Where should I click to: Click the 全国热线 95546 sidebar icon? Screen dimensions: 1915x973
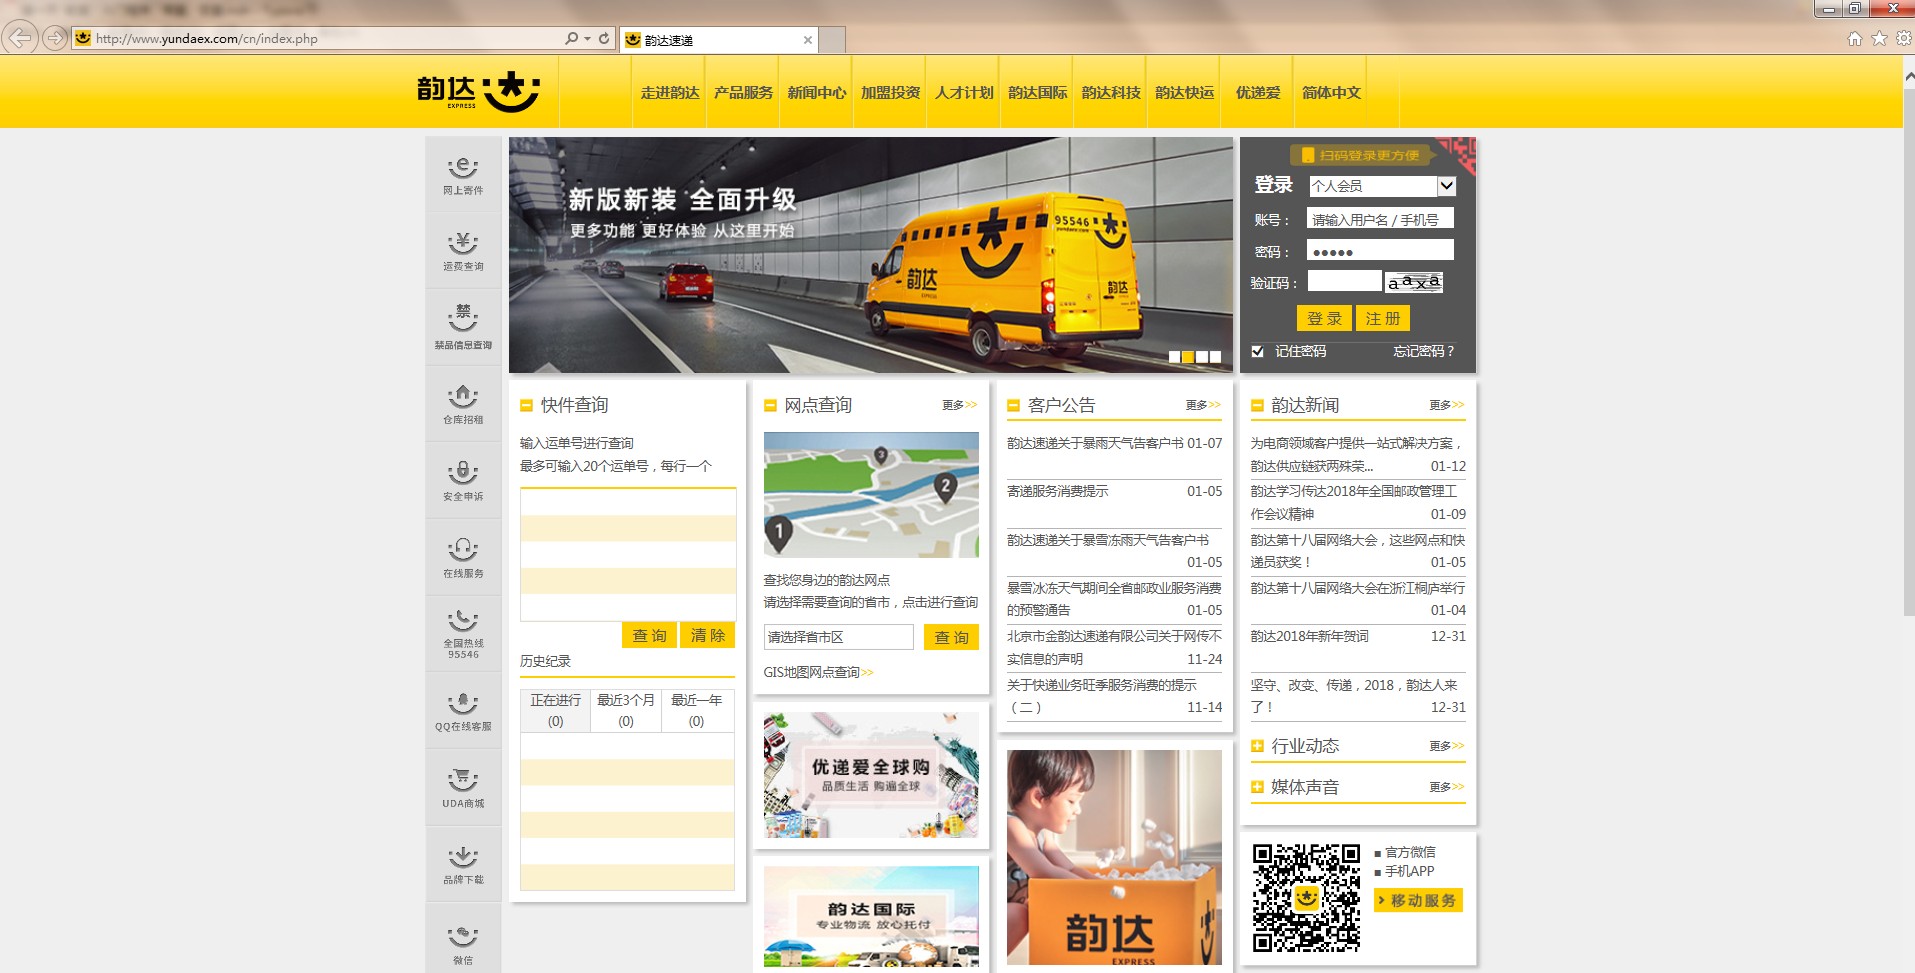(463, 634)
